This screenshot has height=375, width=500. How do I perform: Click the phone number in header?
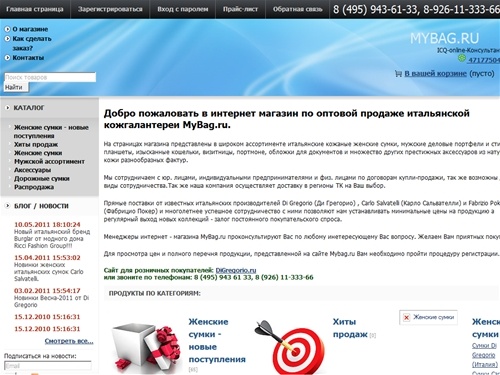coord(416,9)
